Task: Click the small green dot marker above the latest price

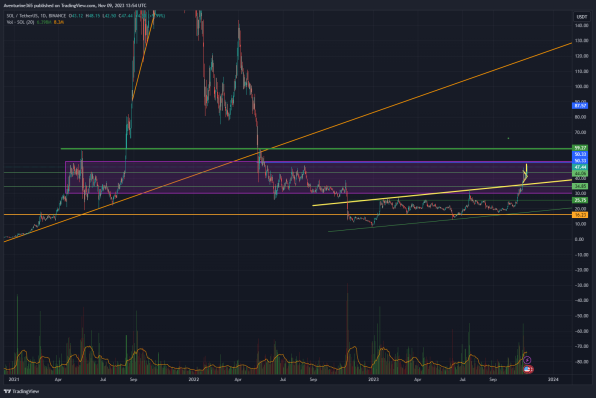Action: (x=508, y=138)
